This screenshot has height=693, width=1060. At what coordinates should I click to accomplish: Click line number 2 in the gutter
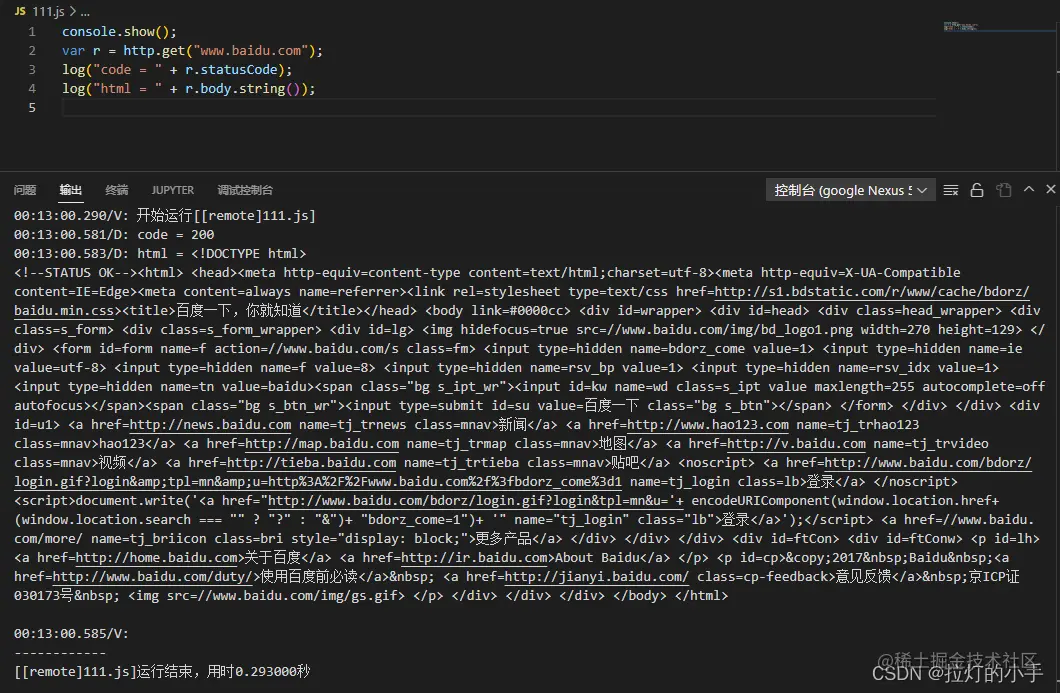click(32, 51)
